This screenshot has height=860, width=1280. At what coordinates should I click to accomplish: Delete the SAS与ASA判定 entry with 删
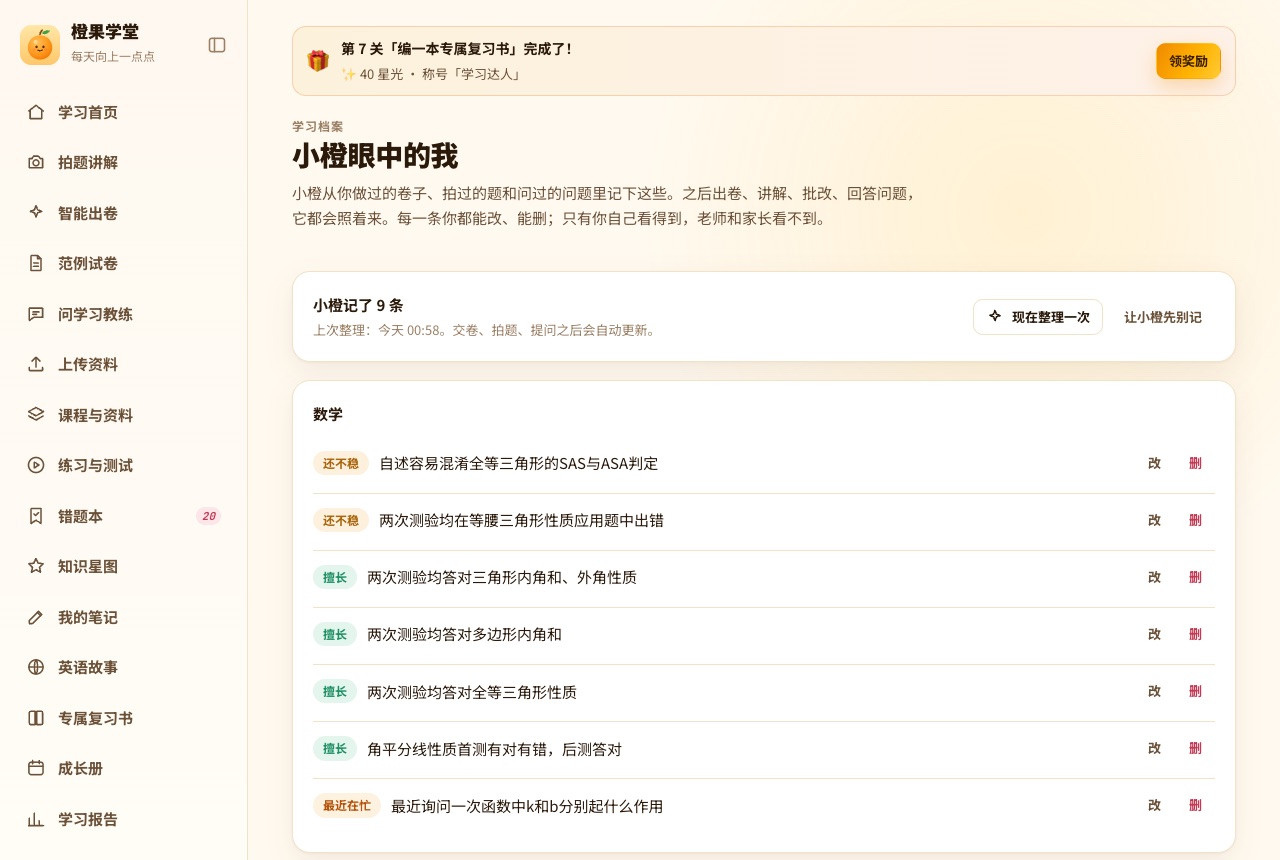pos(1195,463)
